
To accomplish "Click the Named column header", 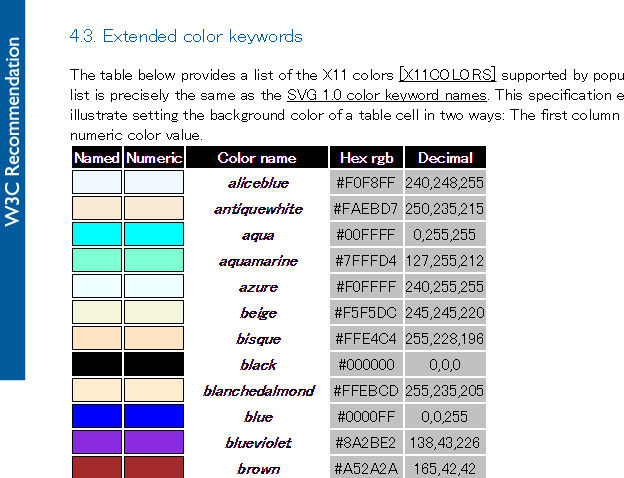I will click(x=97, y=158).
